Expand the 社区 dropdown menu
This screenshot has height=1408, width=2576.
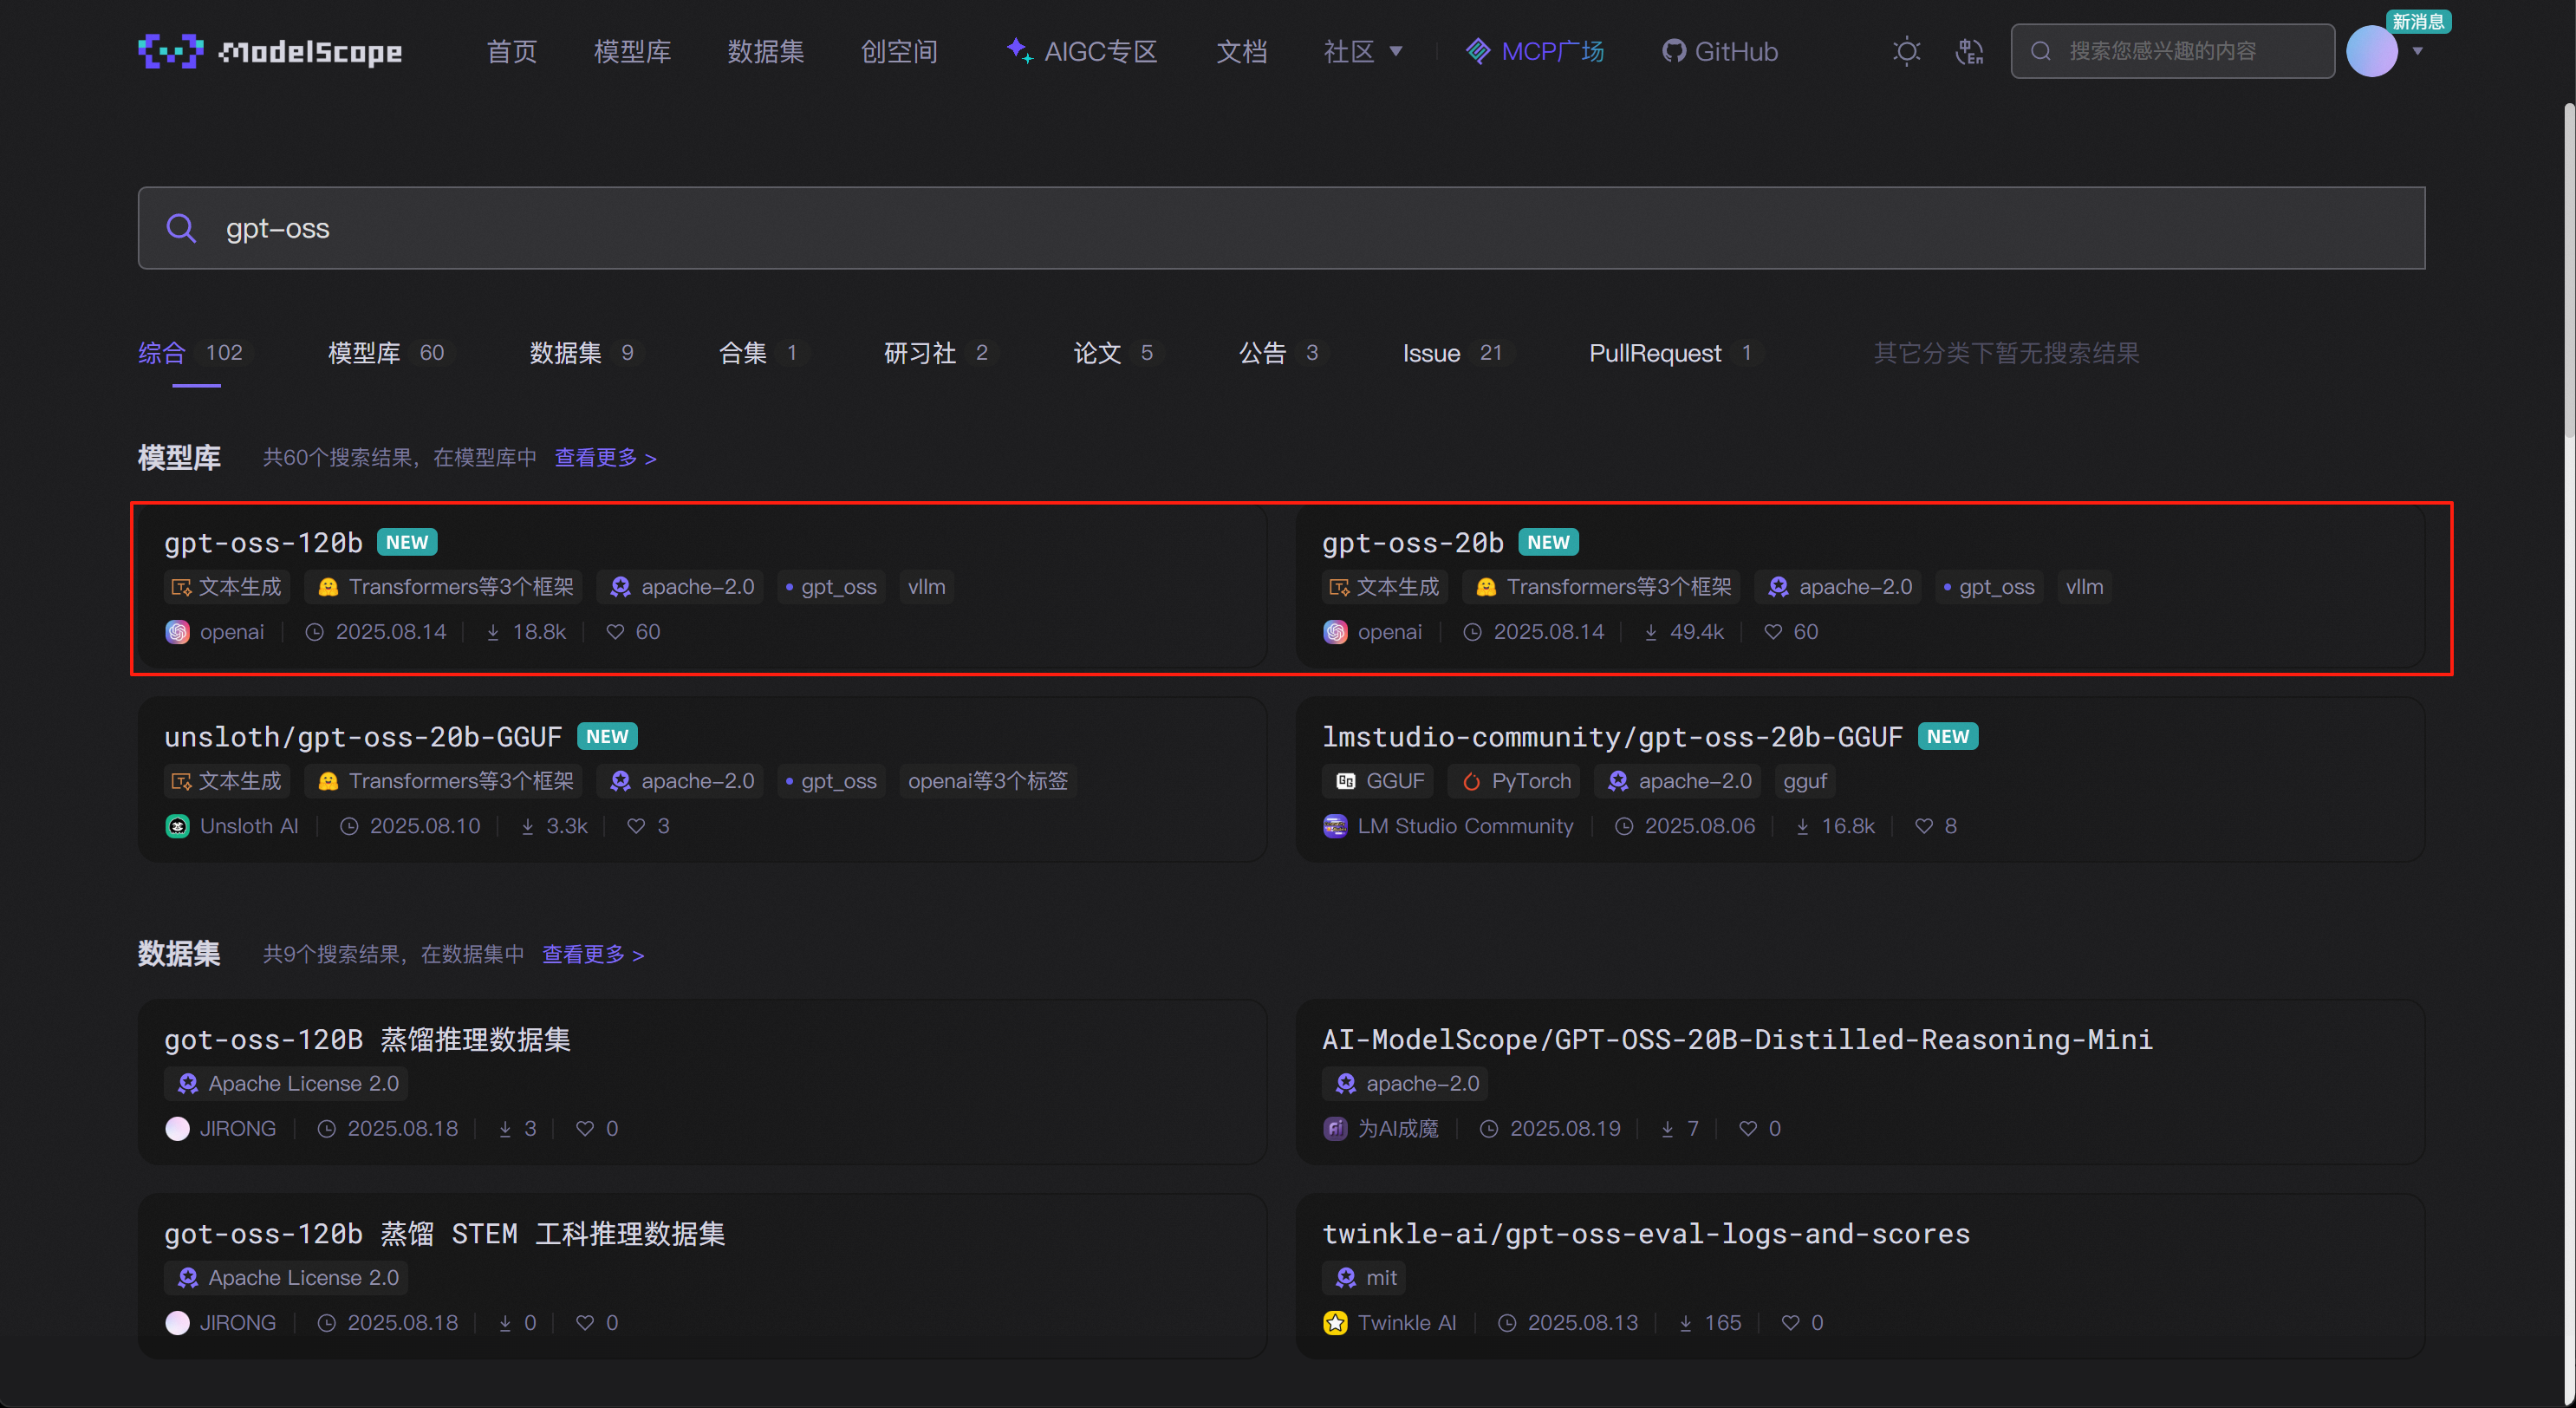pyautogui.click(x=1363, y=51)
